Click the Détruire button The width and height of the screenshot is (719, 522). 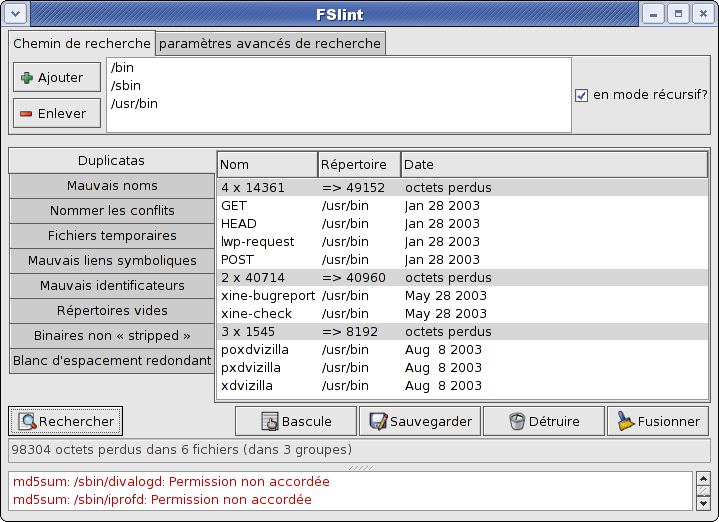pyautogui.click(x=544, y=421)
